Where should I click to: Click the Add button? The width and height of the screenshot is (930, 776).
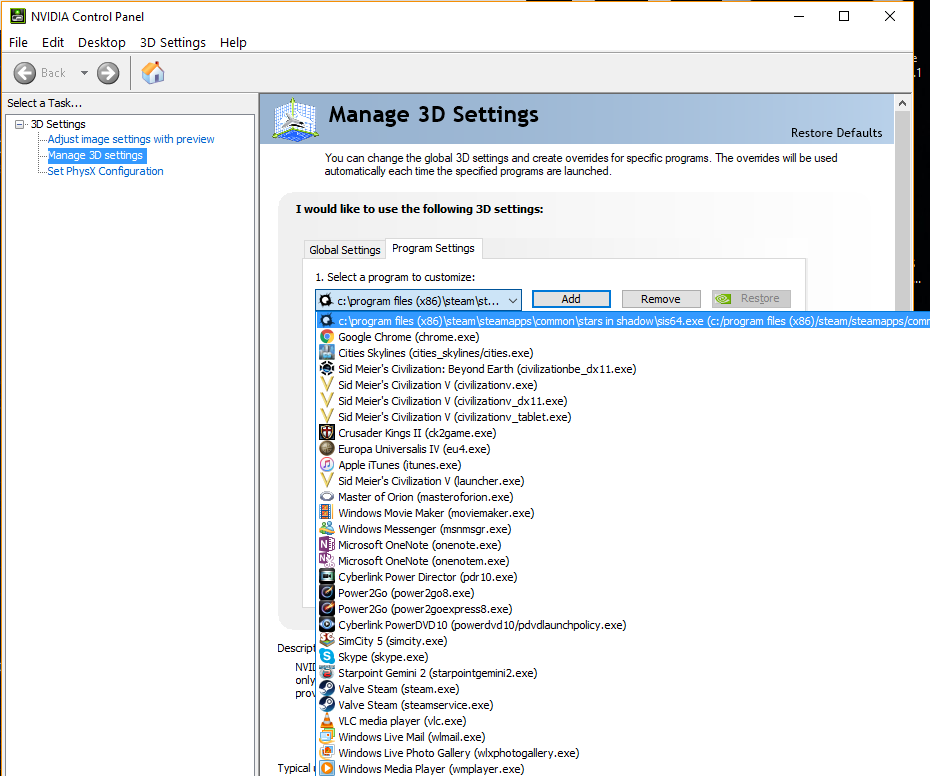(571, 299)
